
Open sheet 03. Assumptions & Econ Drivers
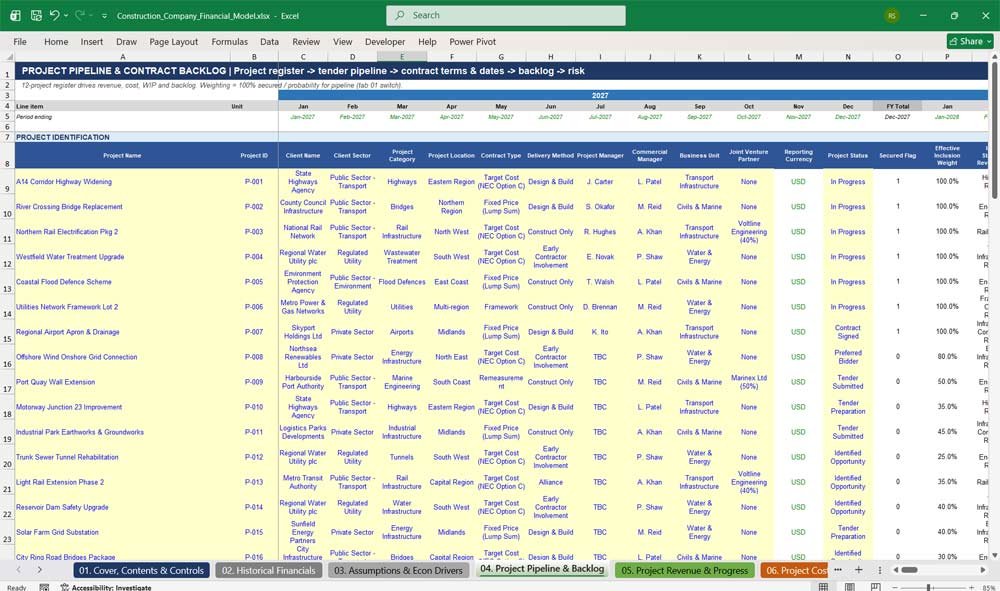coord(398,571)
